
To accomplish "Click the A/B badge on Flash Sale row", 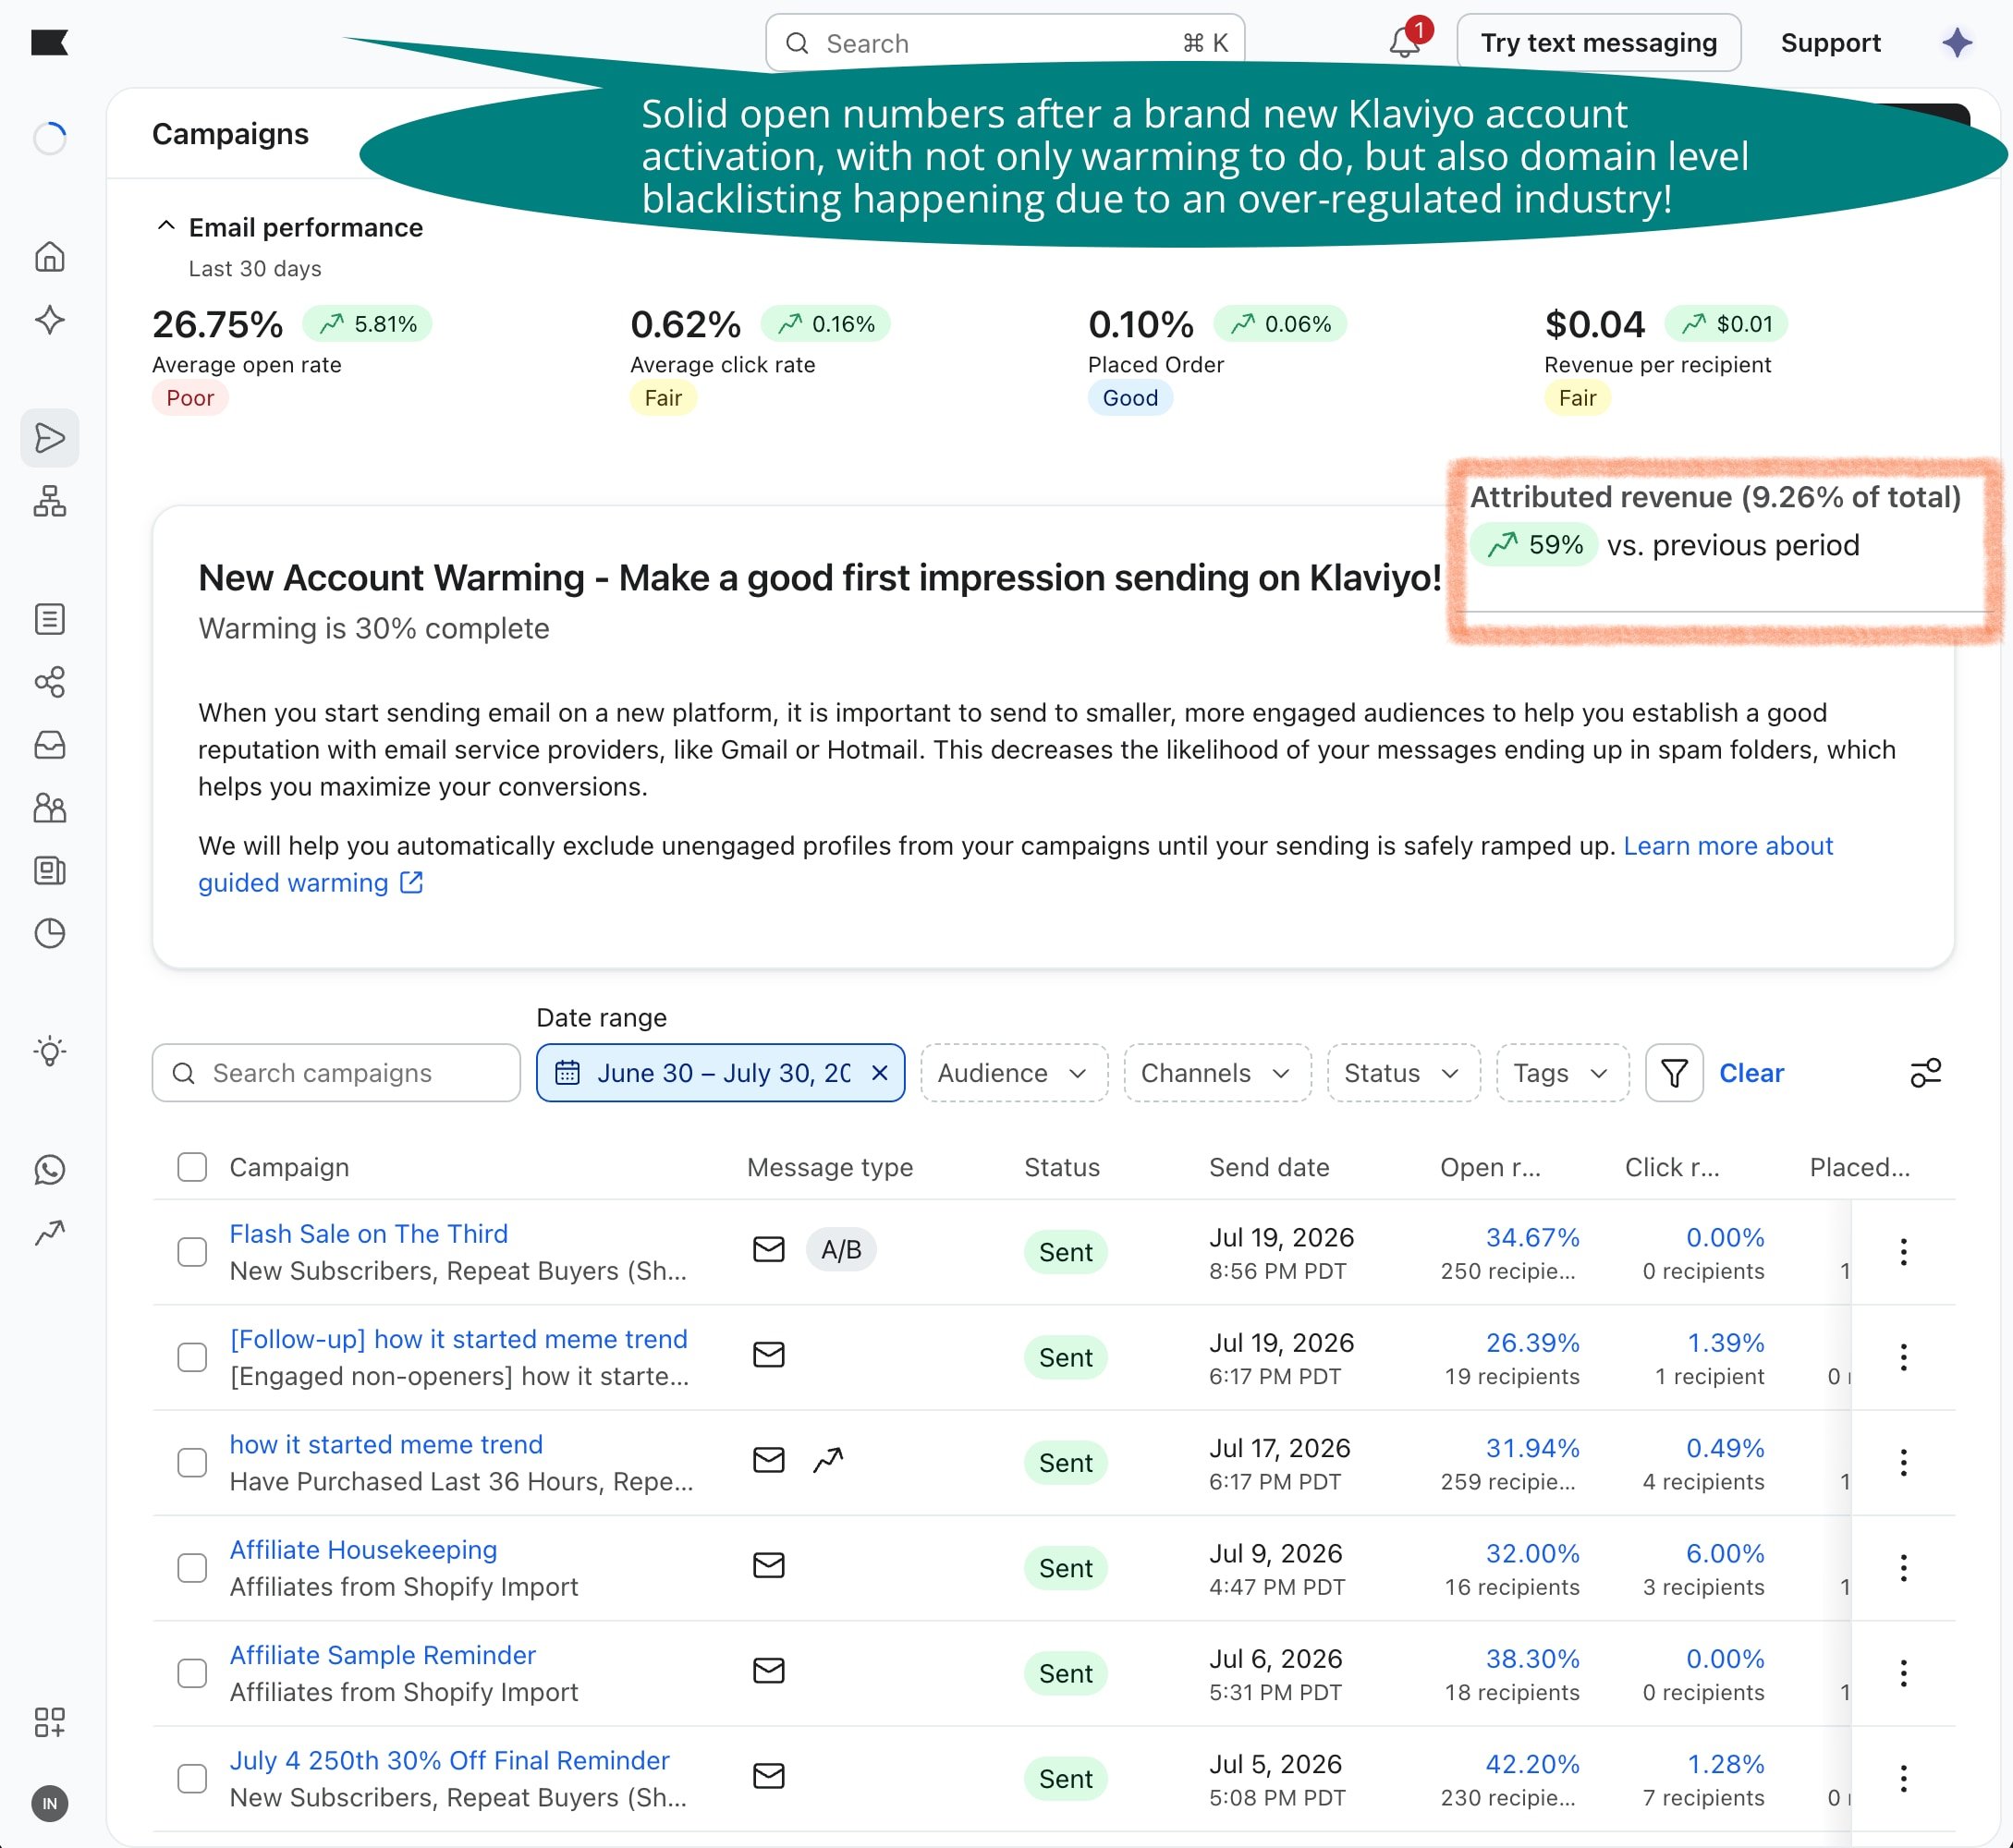I will pos(841,1250).
